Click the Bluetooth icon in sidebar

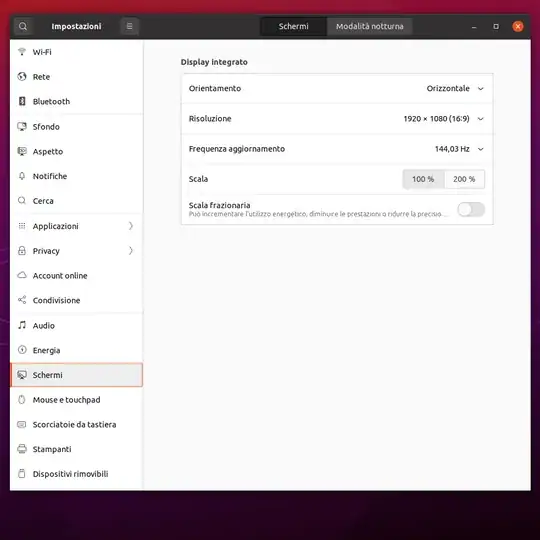tap(22, 101)
